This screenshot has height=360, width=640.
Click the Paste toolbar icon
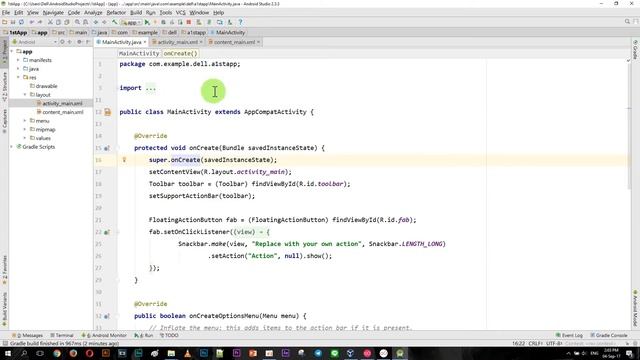coord(67,22)
